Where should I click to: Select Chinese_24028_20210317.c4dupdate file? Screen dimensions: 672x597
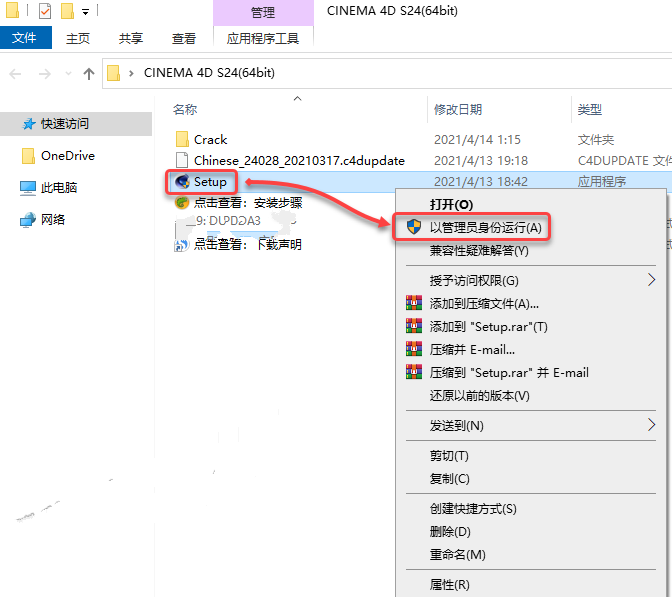299,161
